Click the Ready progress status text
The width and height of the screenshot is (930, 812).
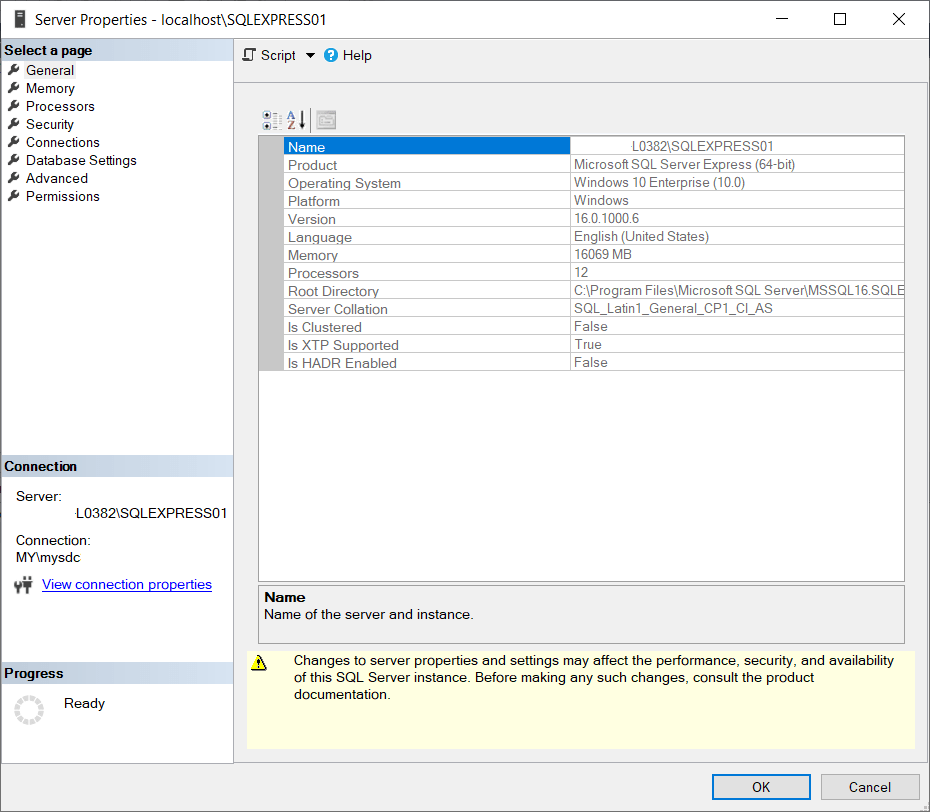[x=84, y=703]
